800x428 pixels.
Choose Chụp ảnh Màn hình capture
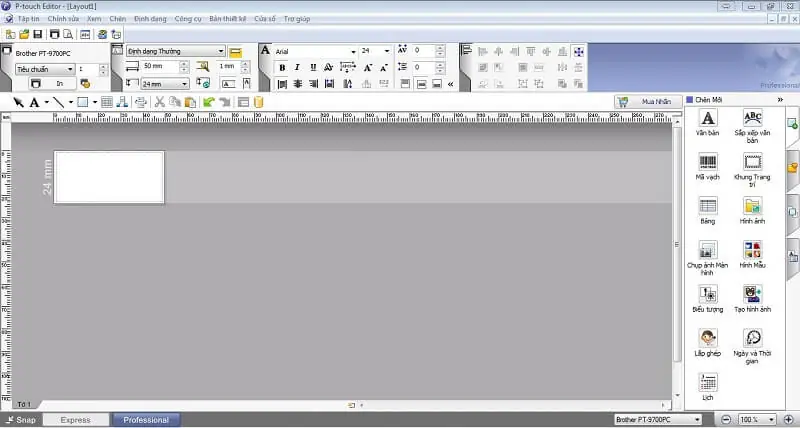(708, 258)
